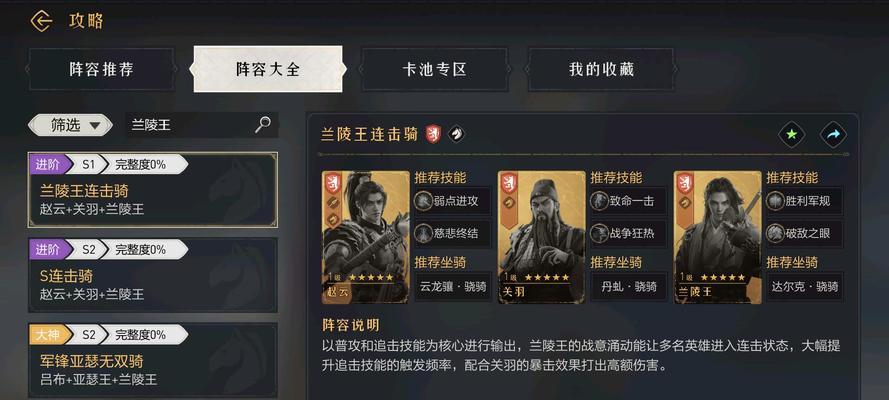Select the 军锋亚瑟无双骑 lineup entry
Image resolution: width=889 pixels, height=400 pixels.
(x=153, y=360)
